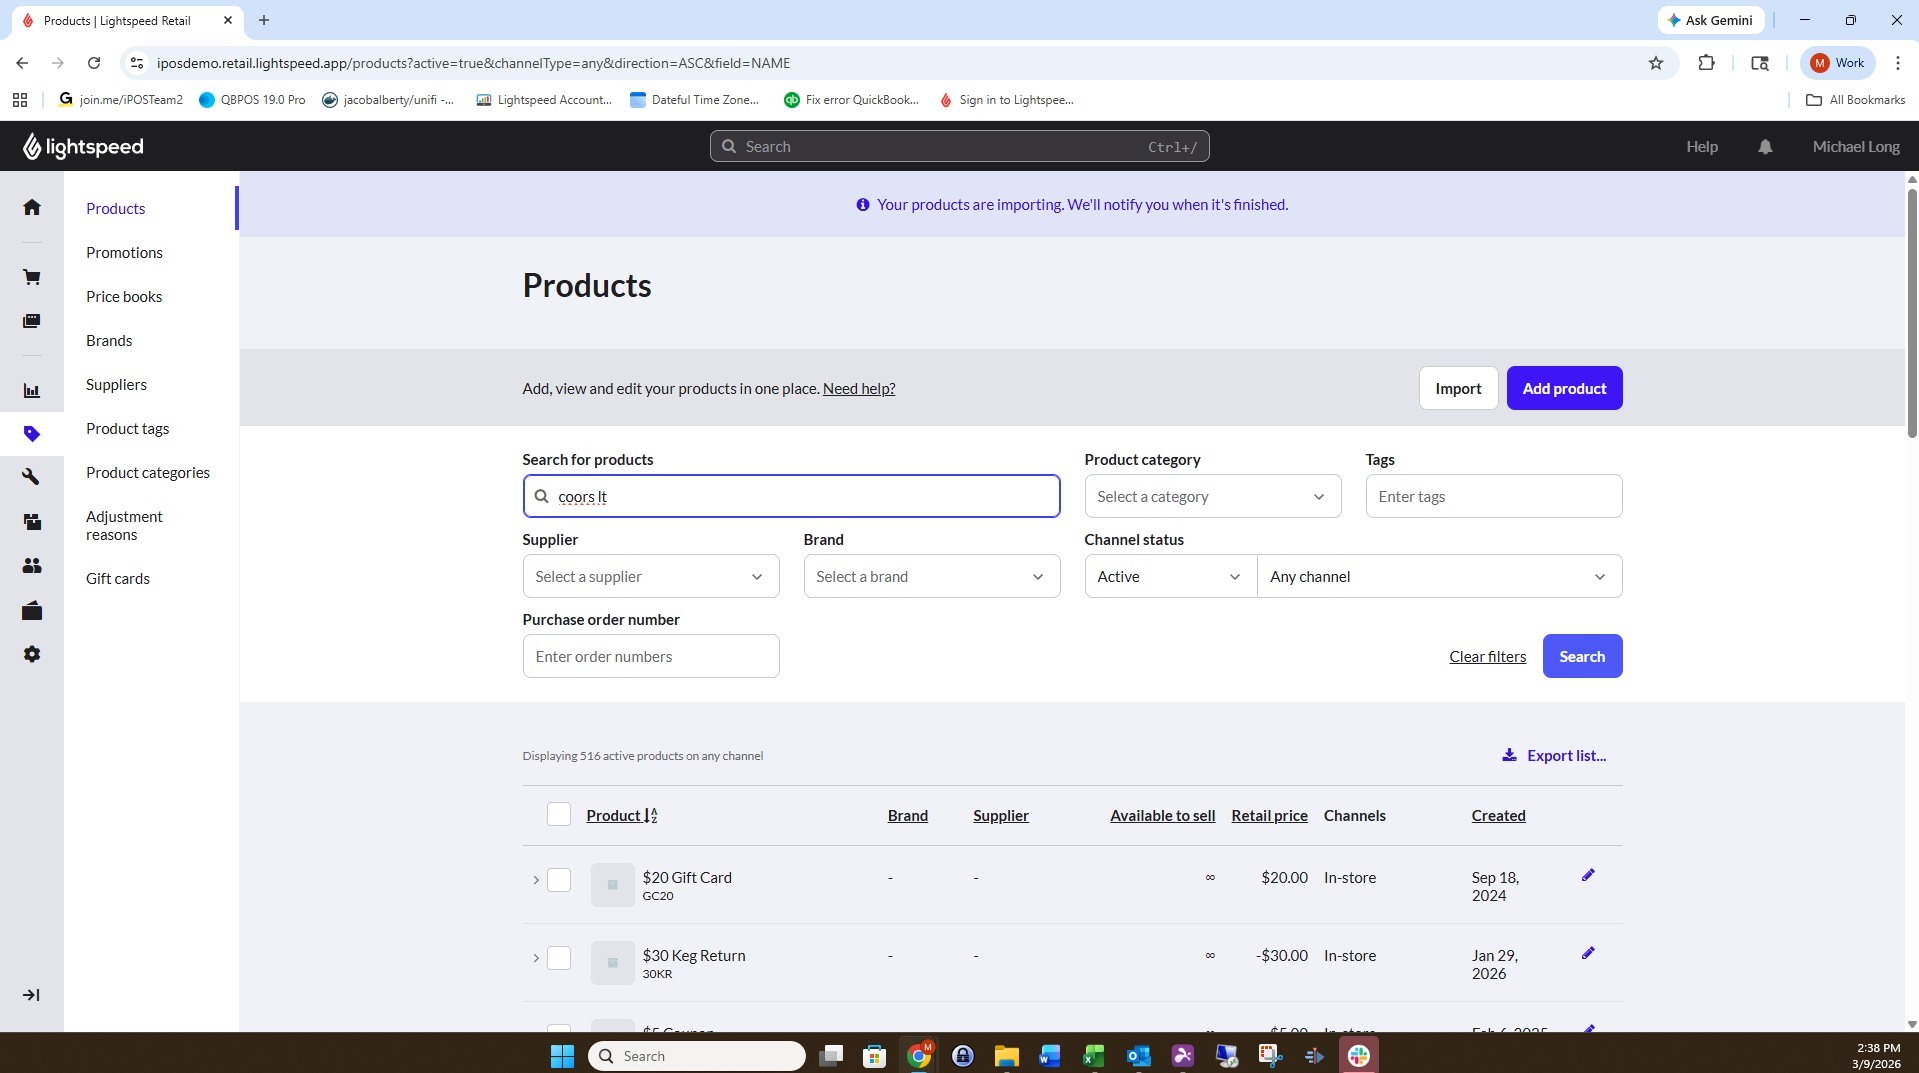
Task: Open the Product category dropdown
Action: point(1212,496)
